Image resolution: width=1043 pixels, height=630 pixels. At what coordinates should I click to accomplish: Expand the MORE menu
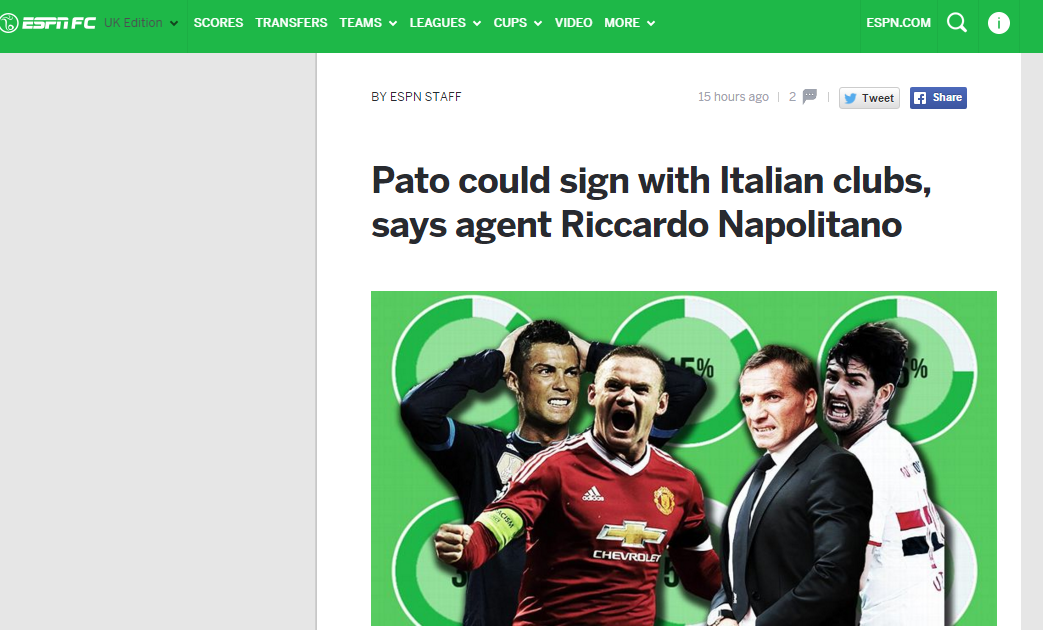(x=629, y=23)
